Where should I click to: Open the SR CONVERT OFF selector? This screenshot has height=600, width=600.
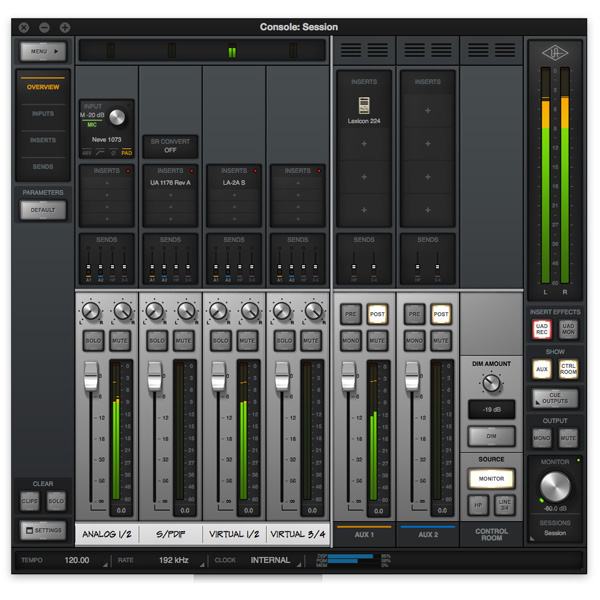[170, 146]
